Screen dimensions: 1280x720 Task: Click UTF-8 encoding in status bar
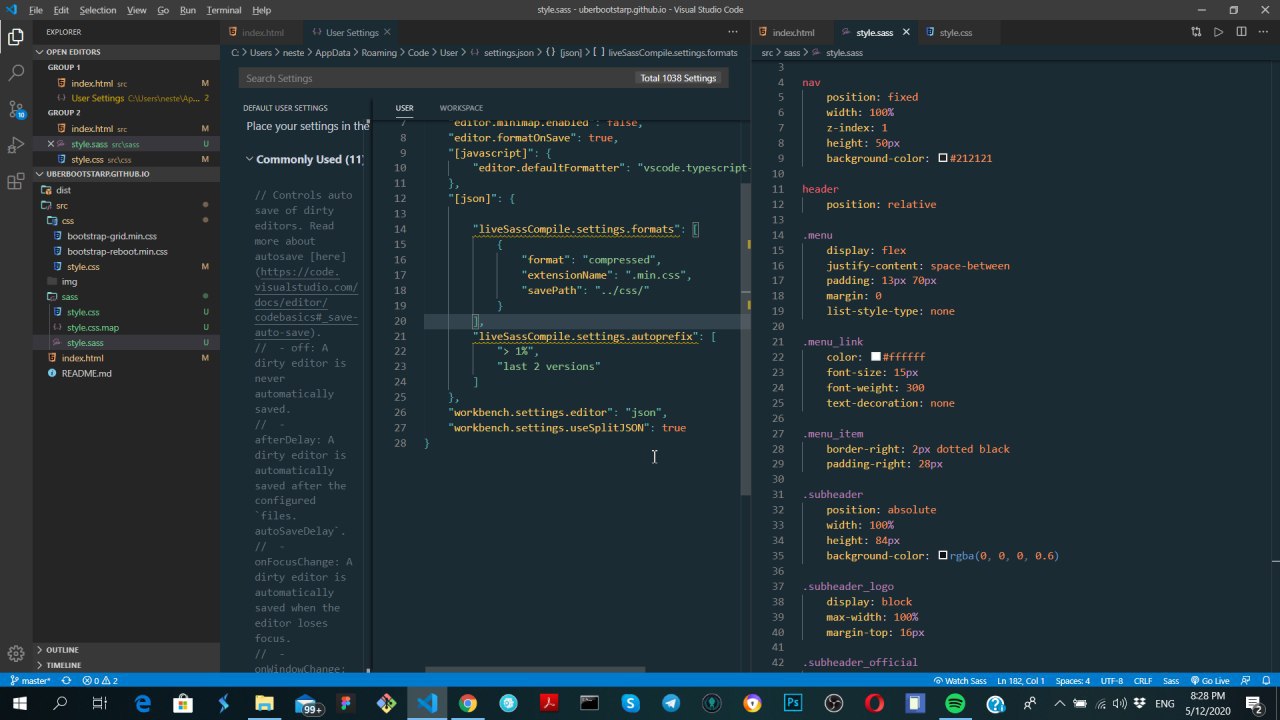pos(1112,680)
